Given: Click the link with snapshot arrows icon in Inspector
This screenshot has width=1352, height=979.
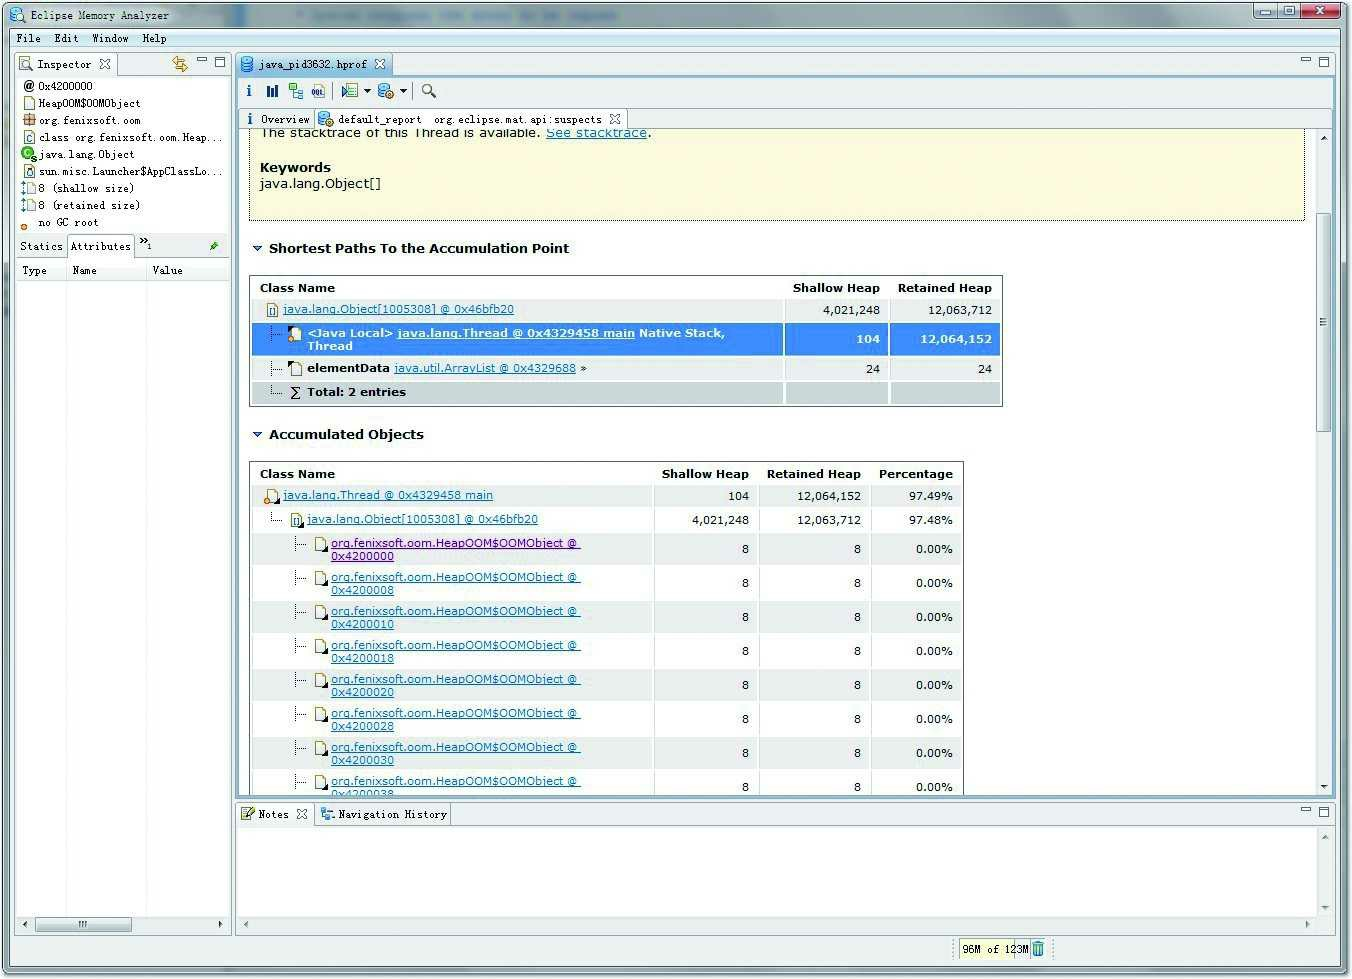Looking at the screenshot, I should point(180,63).
